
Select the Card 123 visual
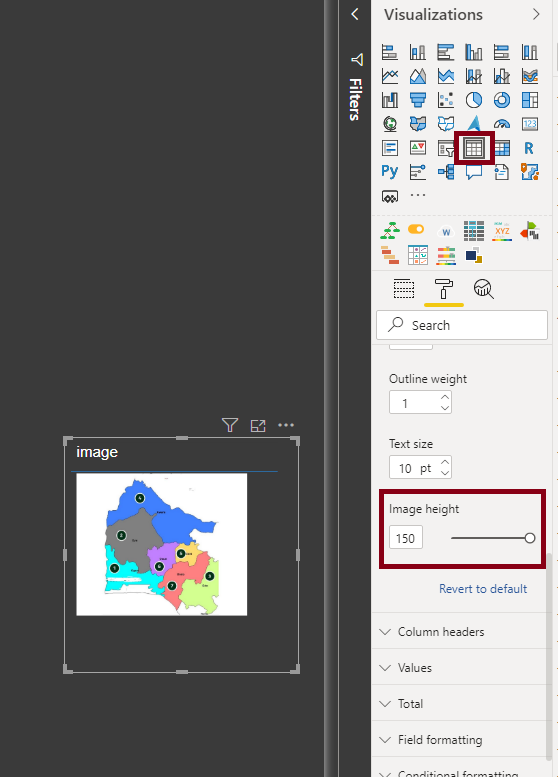530,123
